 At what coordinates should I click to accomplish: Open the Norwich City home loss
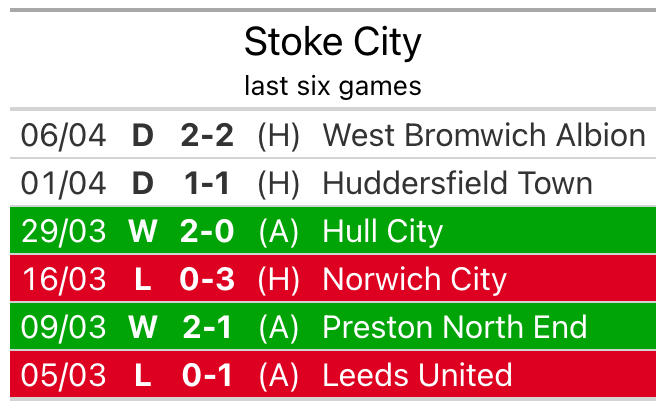click(x=333, y=279)
